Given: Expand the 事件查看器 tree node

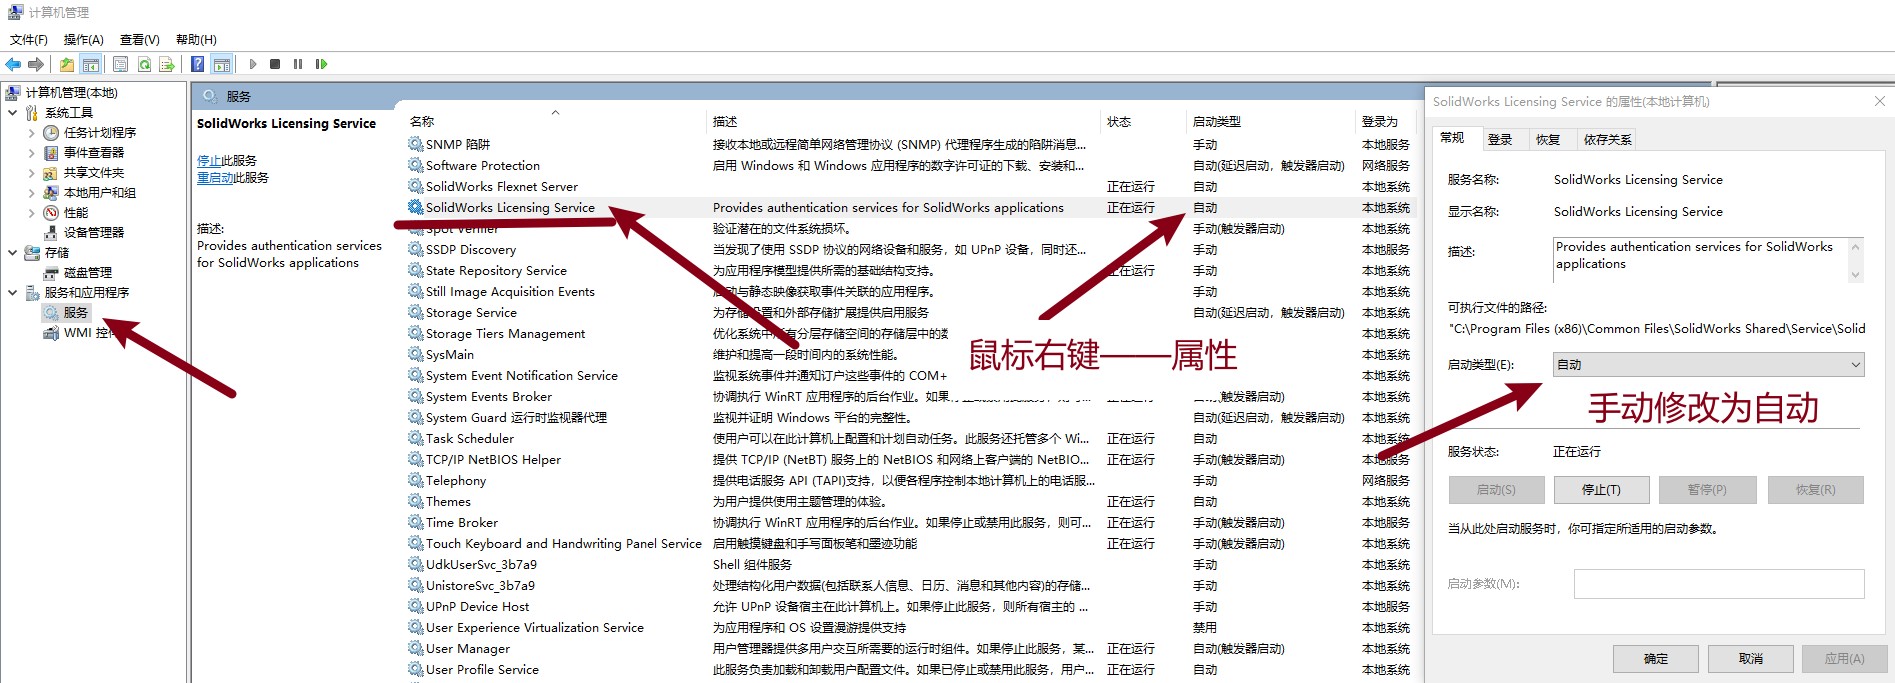Looking at the screenshot, I should 31,152.
